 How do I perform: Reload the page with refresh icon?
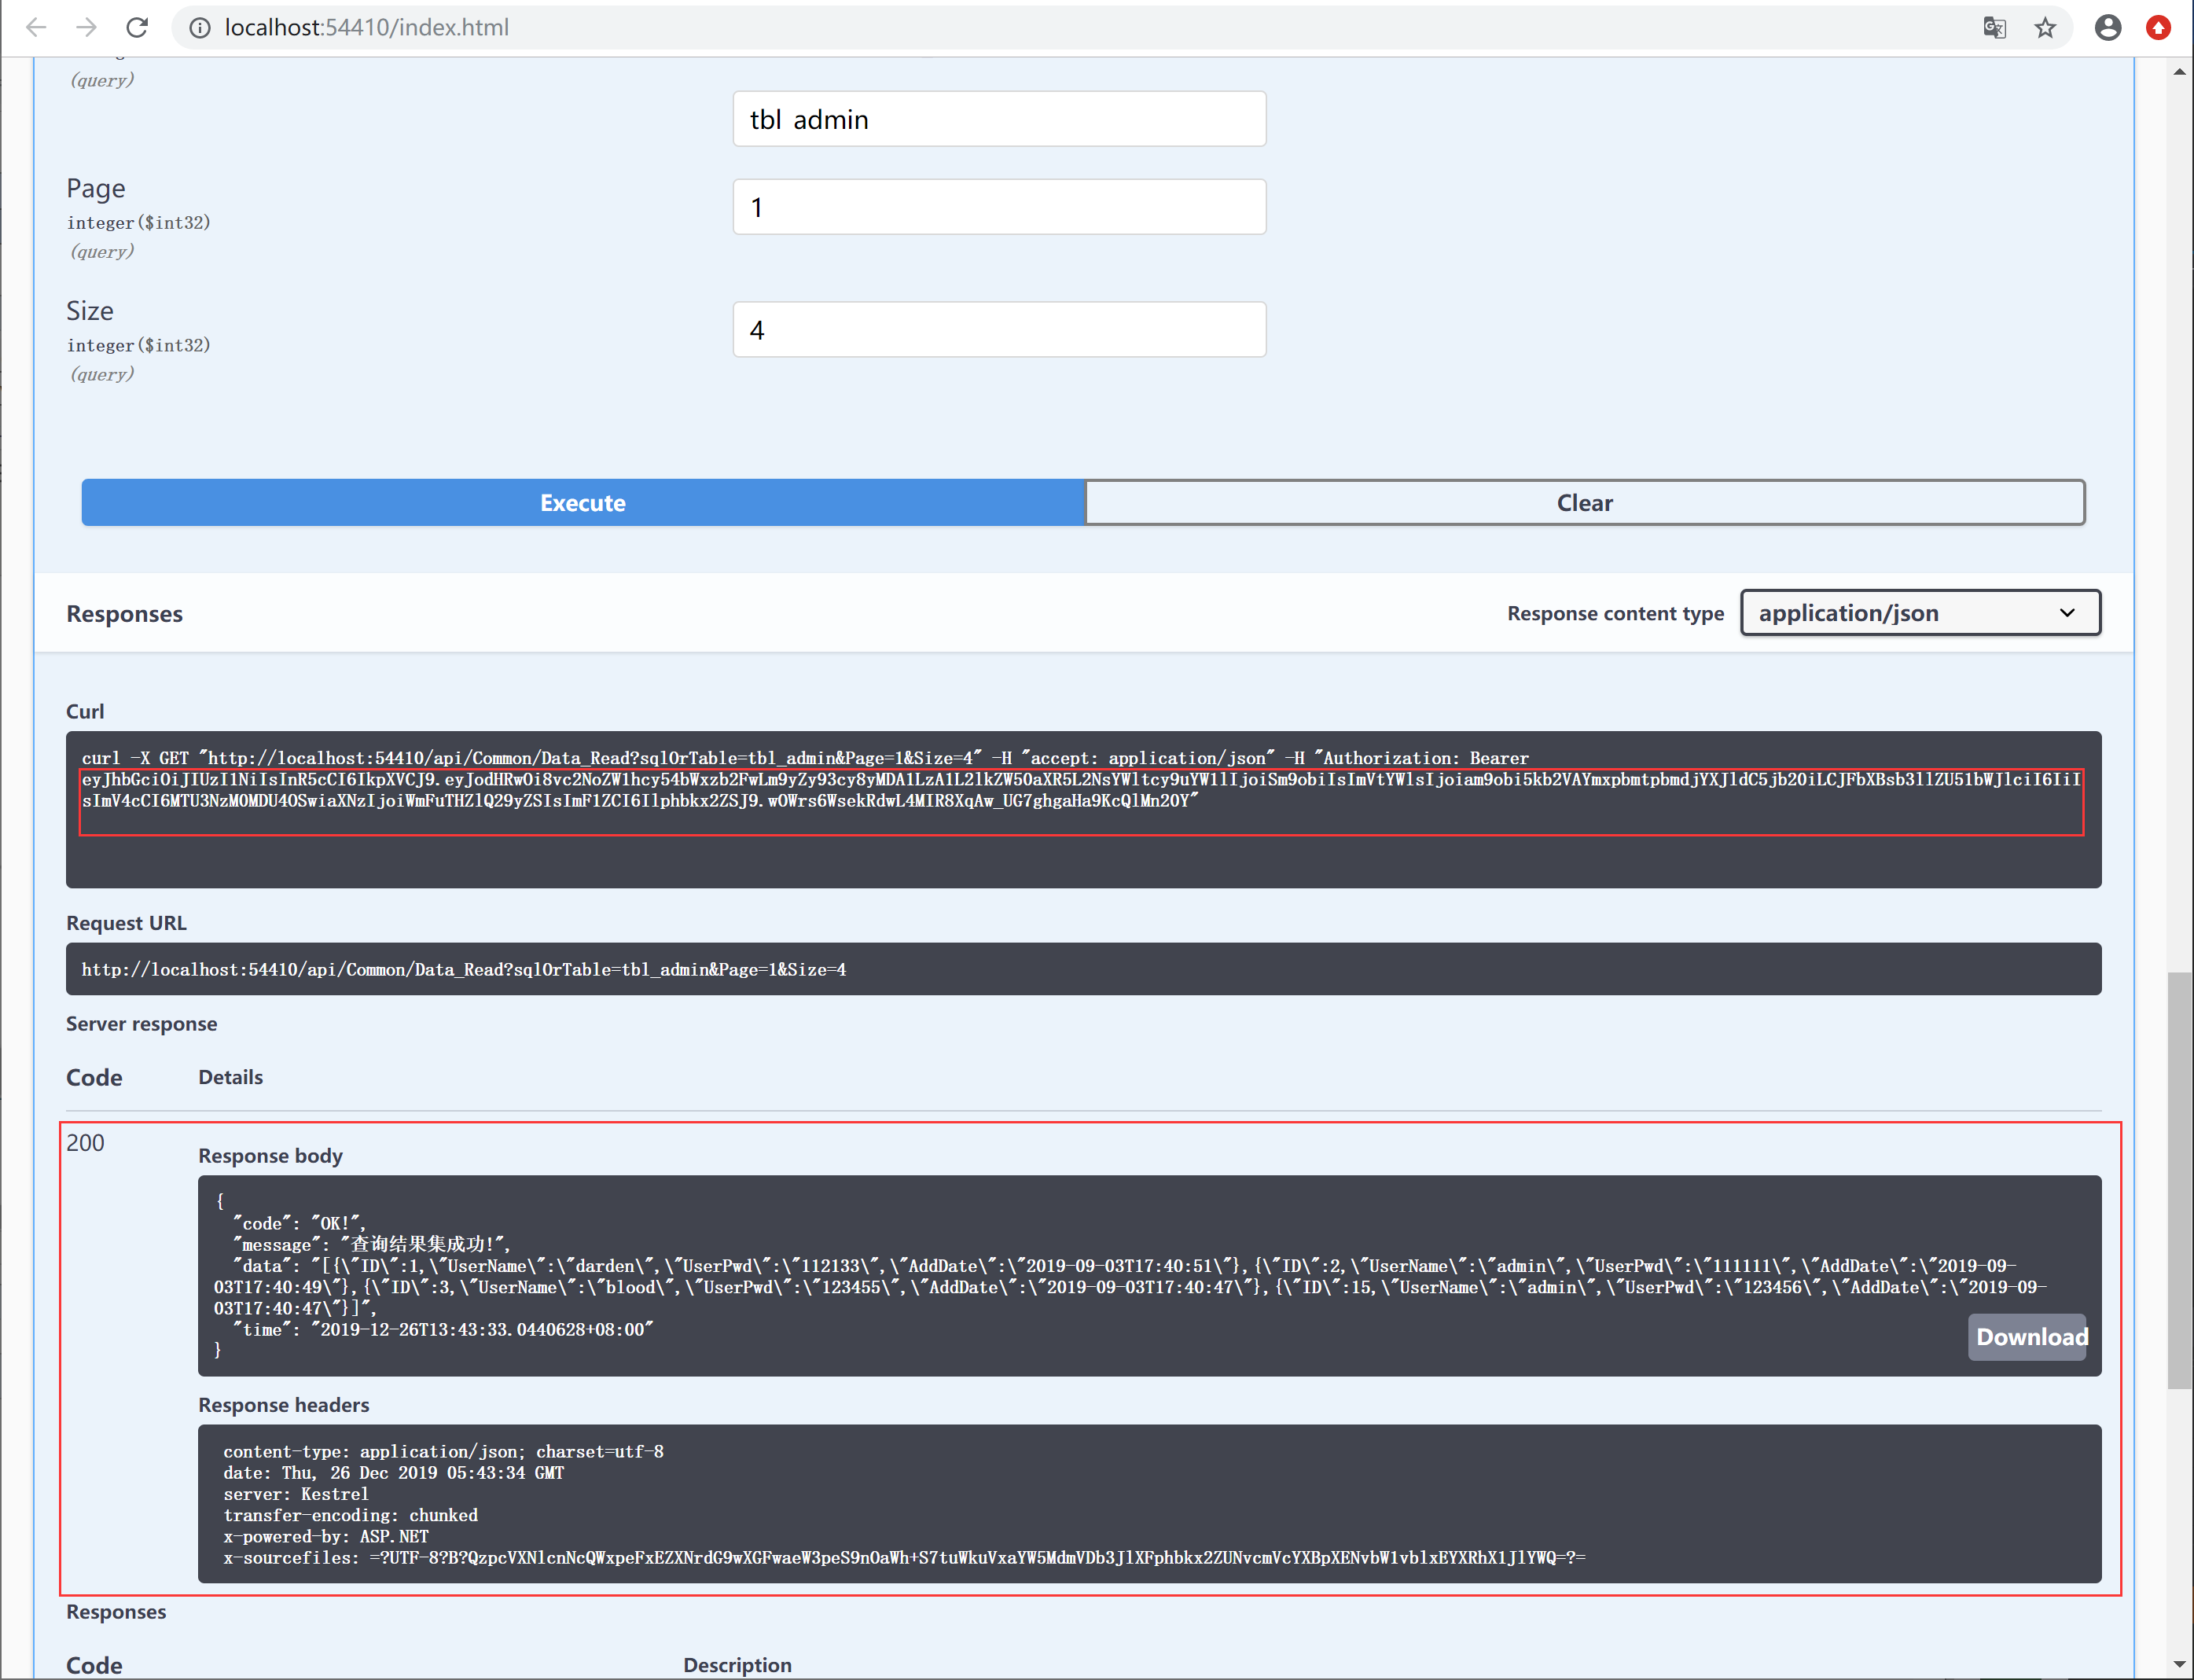click(137, 27)
